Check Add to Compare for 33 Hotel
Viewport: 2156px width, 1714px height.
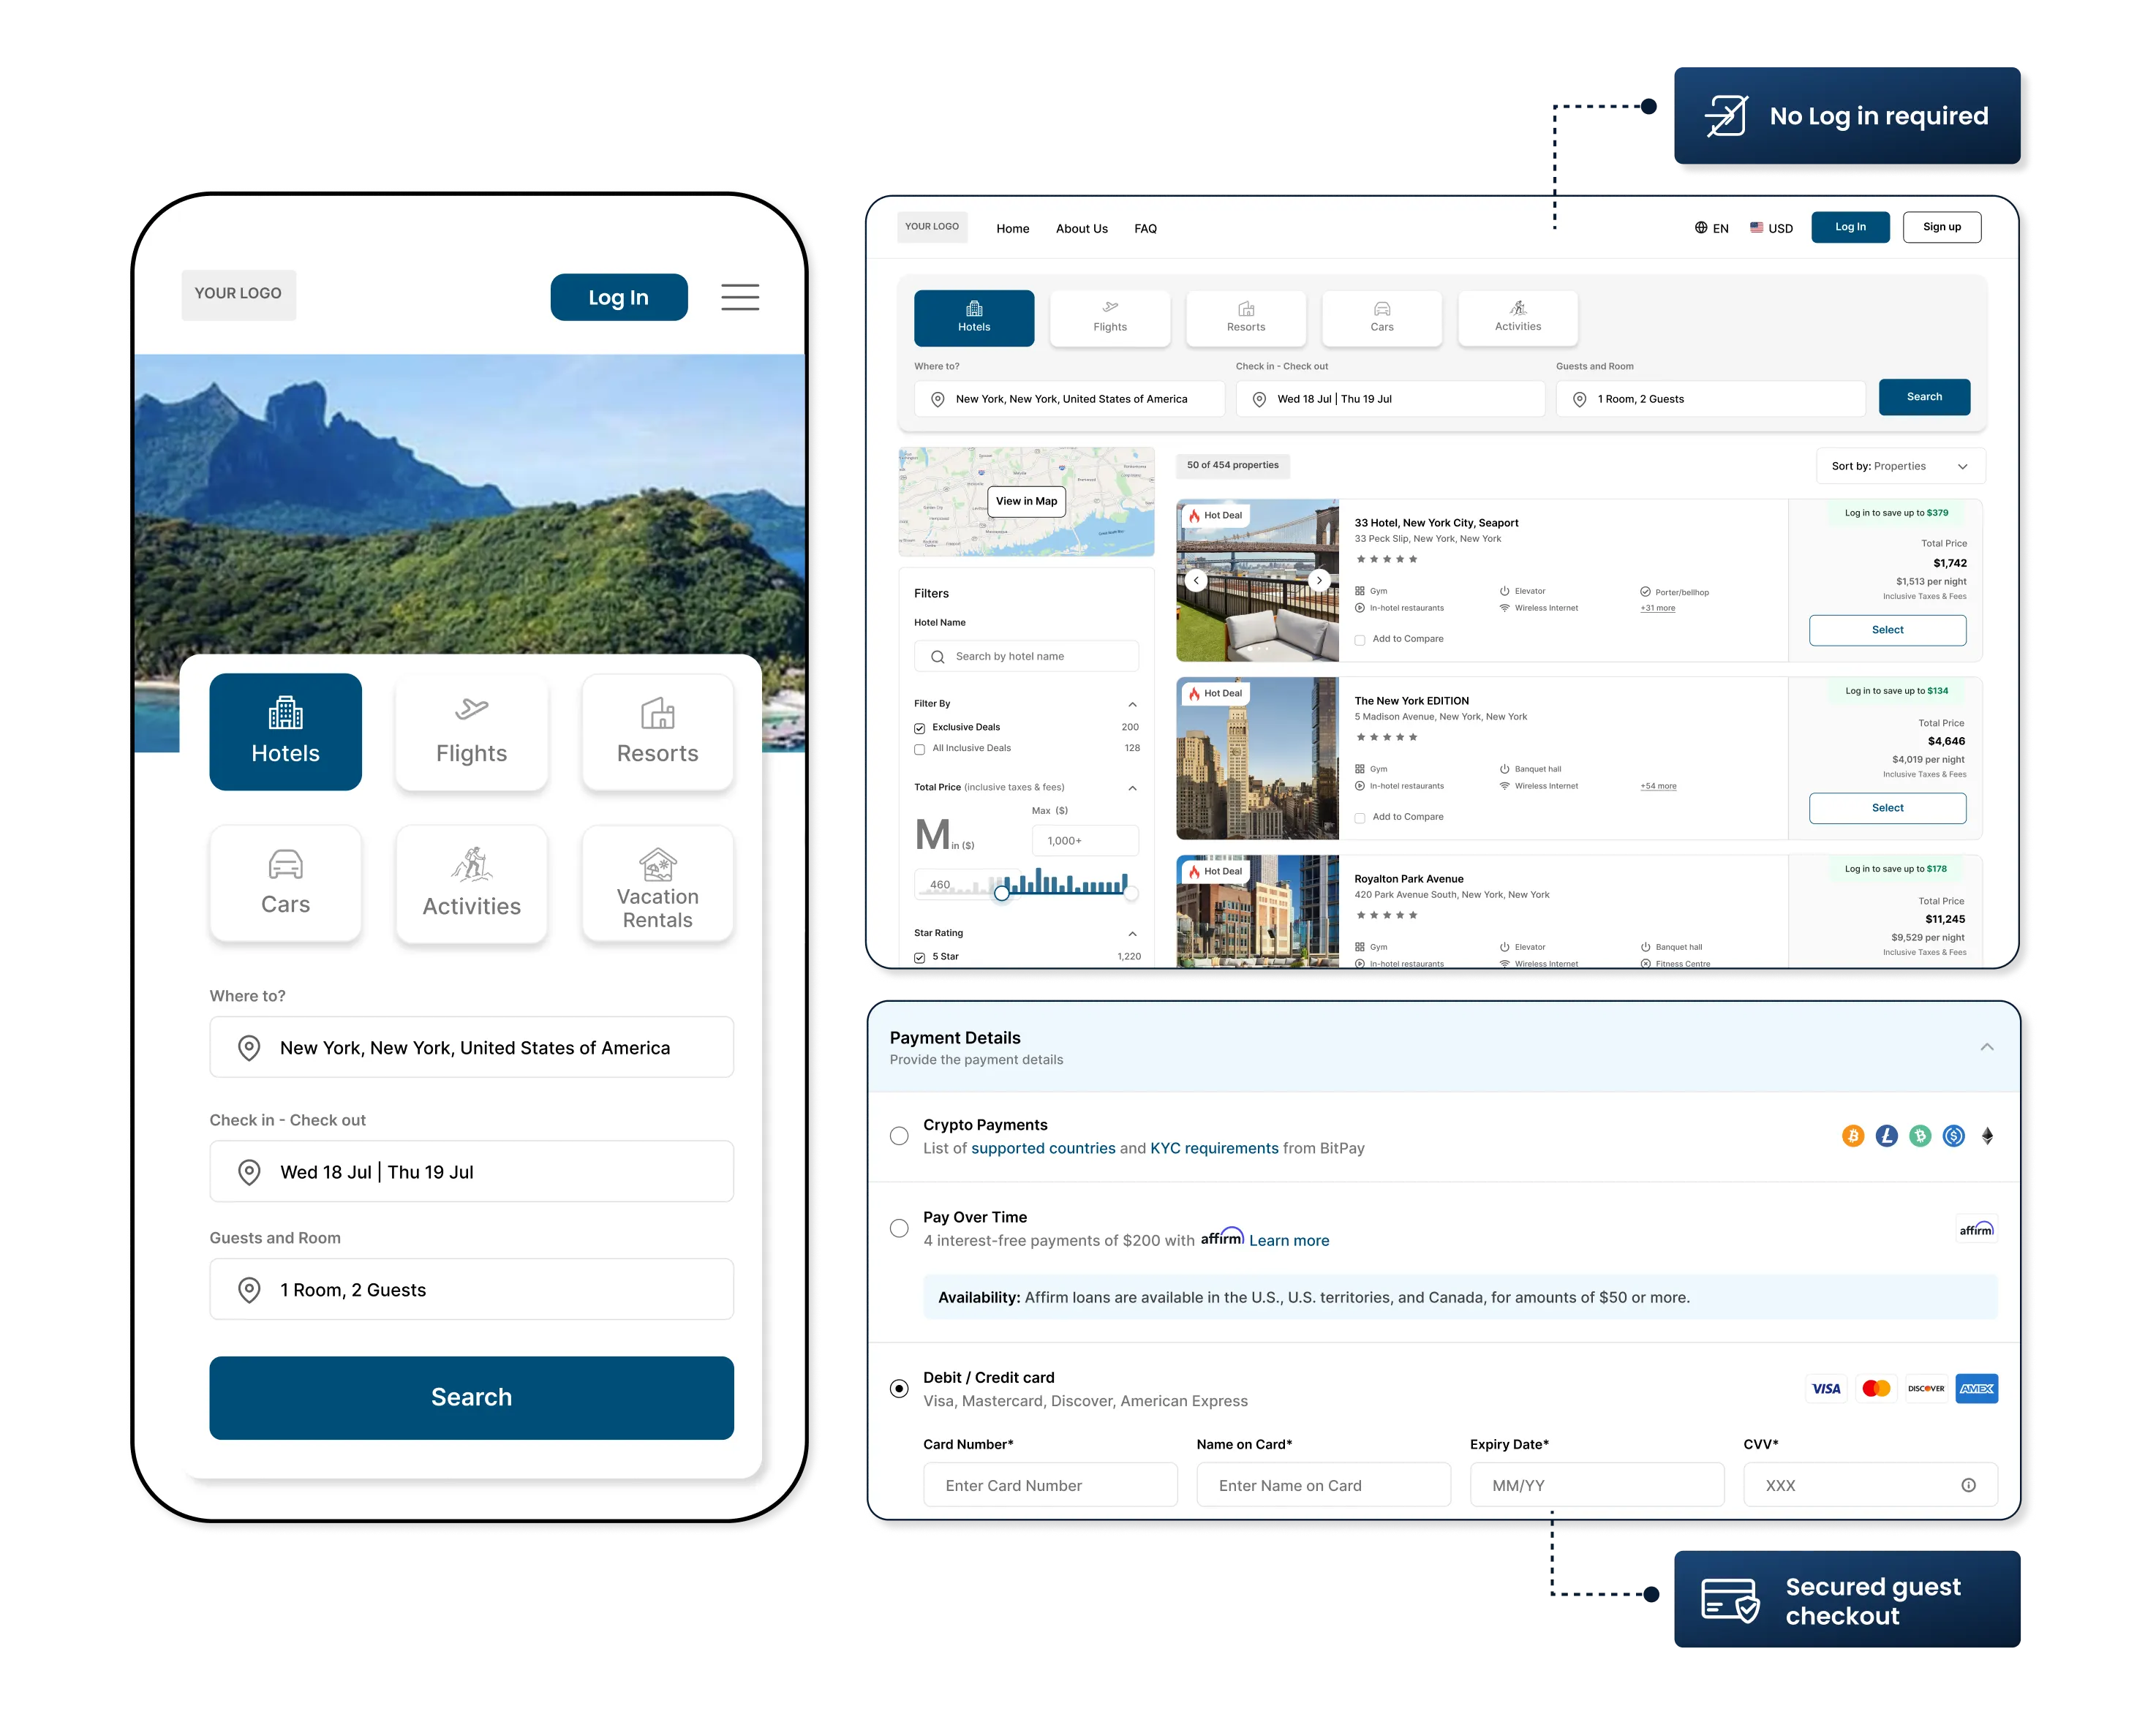(1360, 640)
